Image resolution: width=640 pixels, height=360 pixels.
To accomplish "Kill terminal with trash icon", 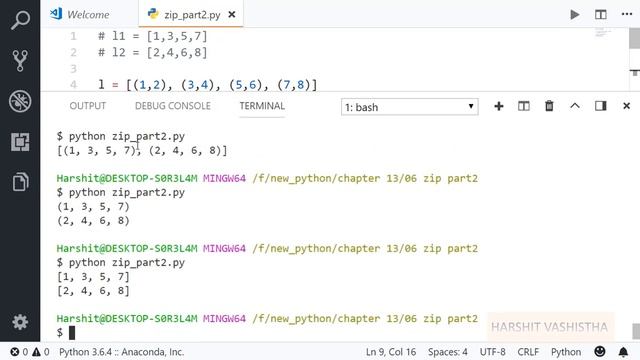I will [x=549, y=106].
